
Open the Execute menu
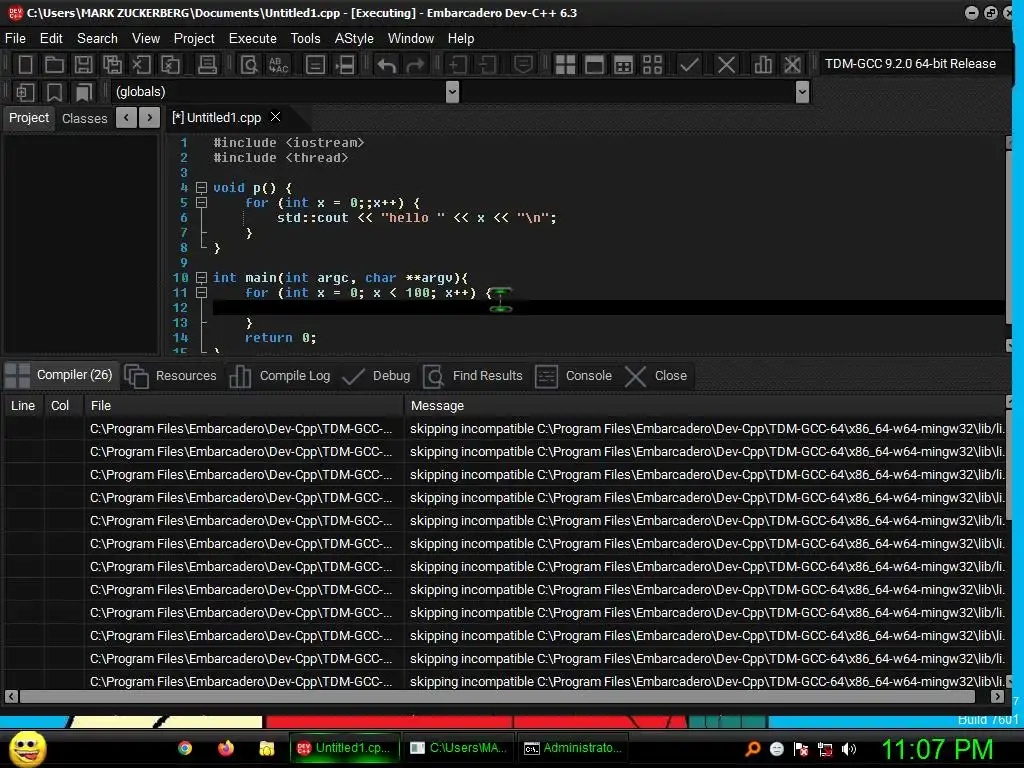(x=253, y=39)
